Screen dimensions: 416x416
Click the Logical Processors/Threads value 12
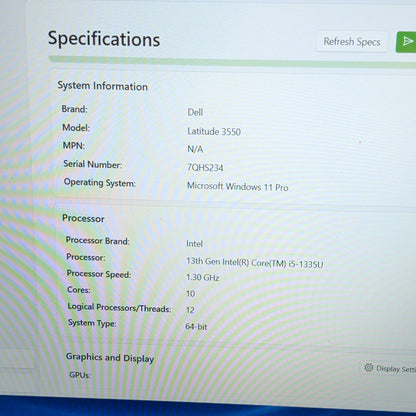(190, 310)
